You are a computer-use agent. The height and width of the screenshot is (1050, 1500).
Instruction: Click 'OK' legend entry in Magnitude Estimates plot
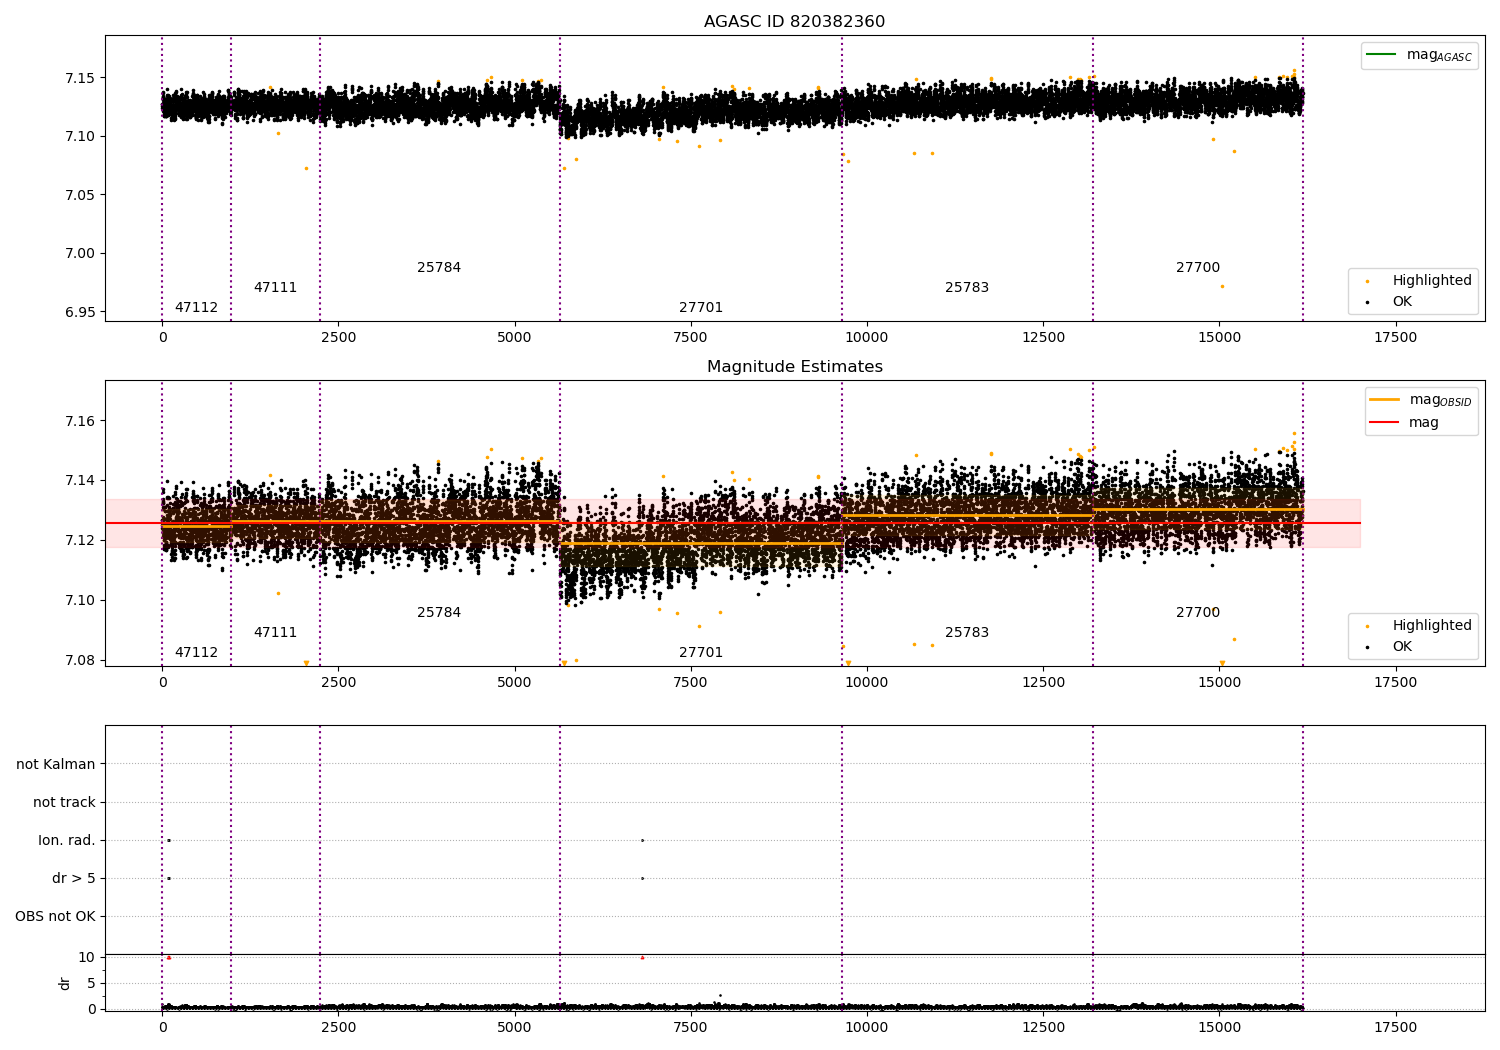(x=1390, y=647)
